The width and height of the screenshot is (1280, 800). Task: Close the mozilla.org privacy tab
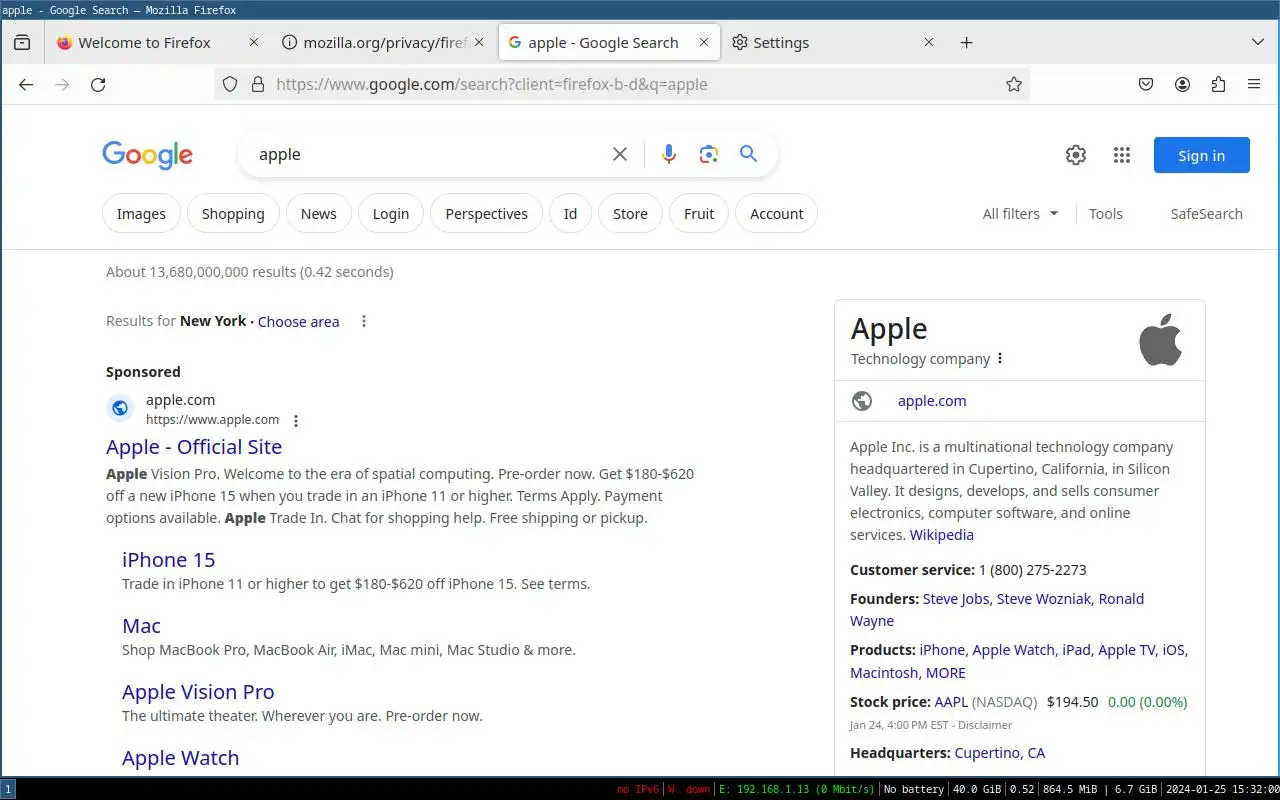[x=479, y=43]
